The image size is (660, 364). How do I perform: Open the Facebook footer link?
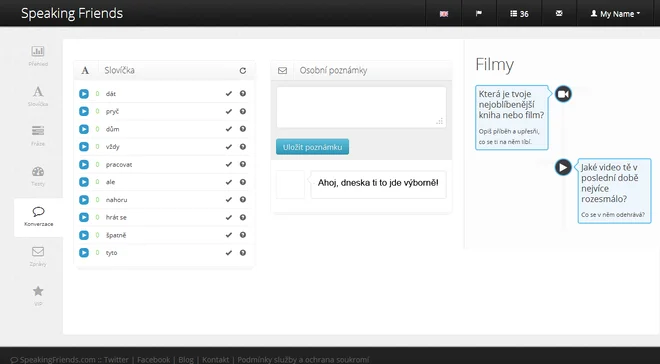click(x=153, y=360)
